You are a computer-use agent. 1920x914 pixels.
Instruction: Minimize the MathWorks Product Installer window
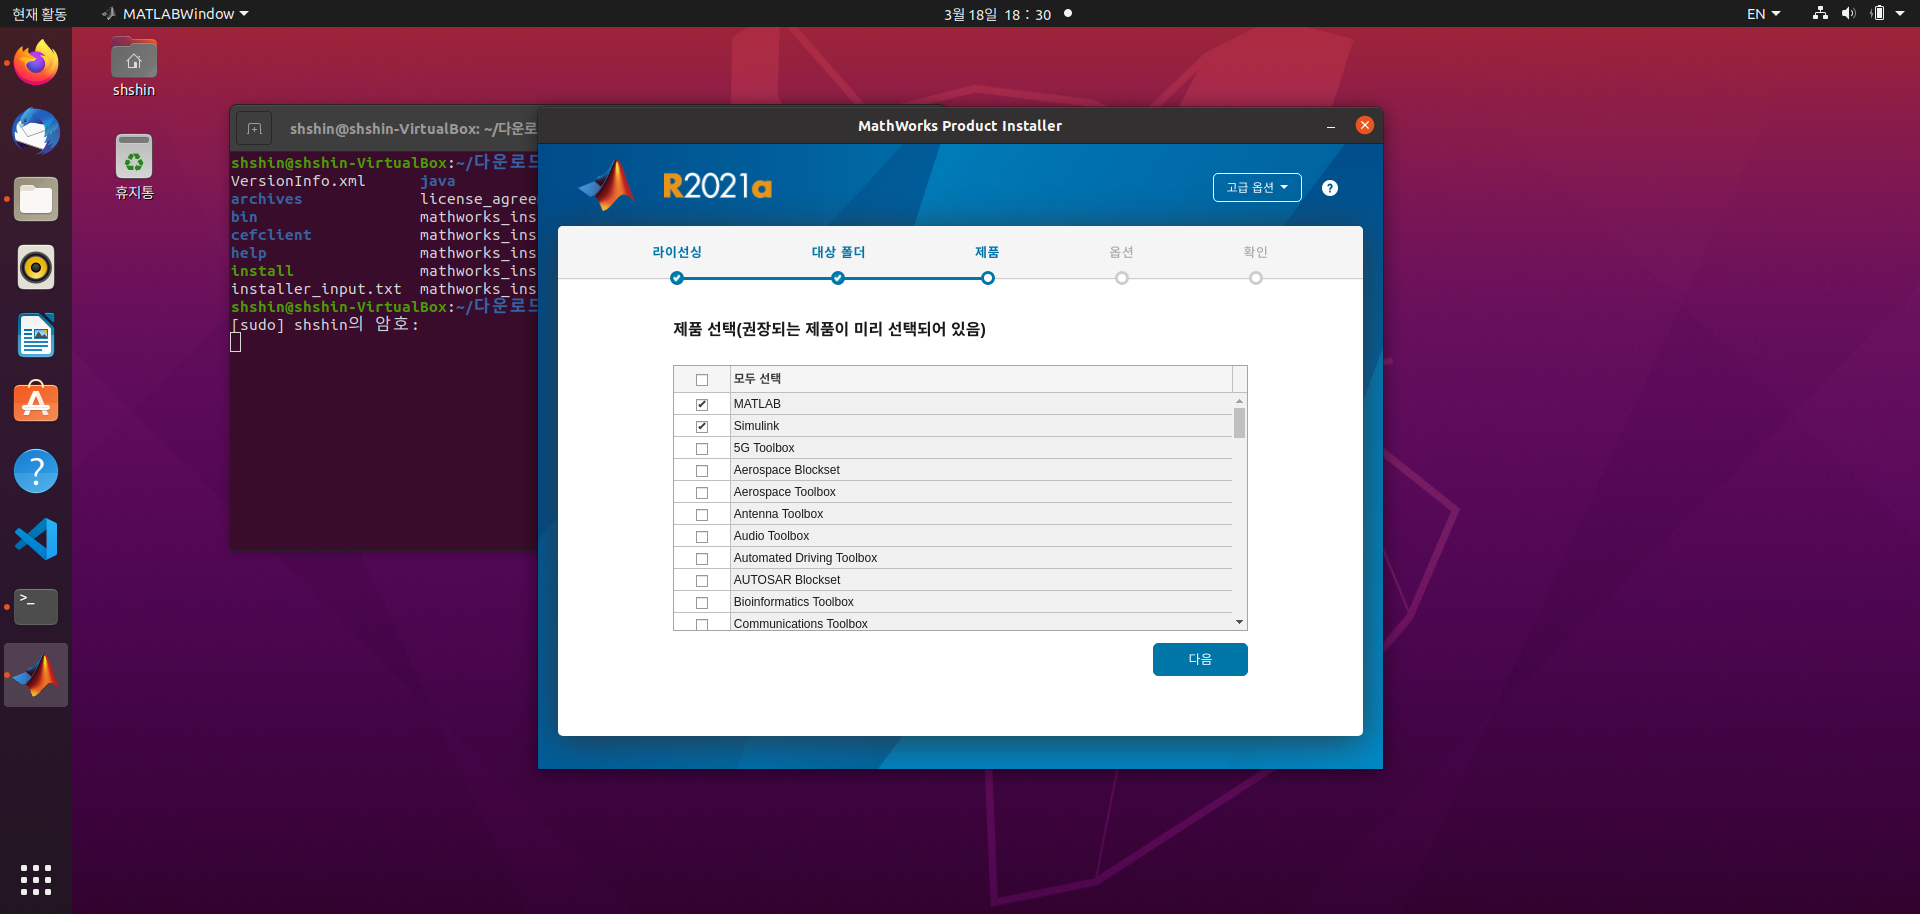[1331, 126]
